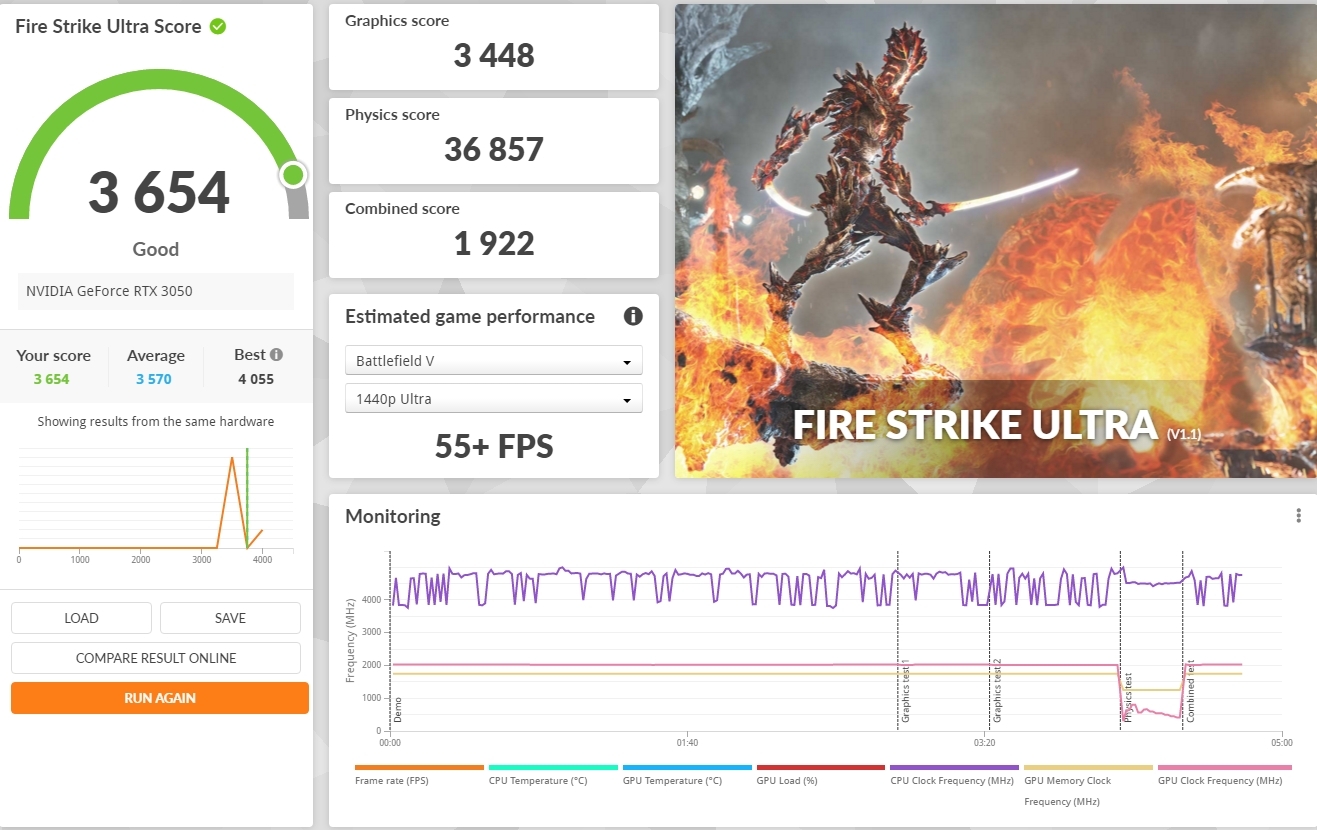Click the FIRE STRIKE ULTRA banner title
The image size is (1317, 830).
(x=974, y=424)
